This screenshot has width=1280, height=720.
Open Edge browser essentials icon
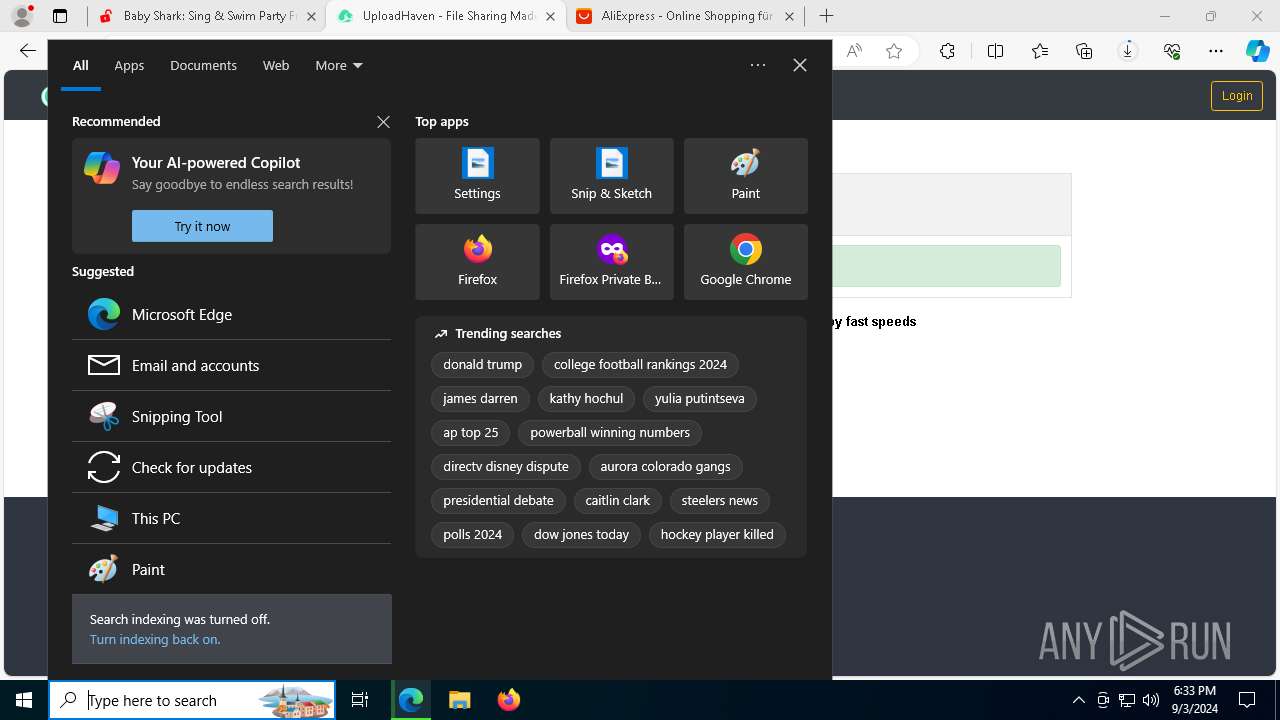coord(1172,51)
